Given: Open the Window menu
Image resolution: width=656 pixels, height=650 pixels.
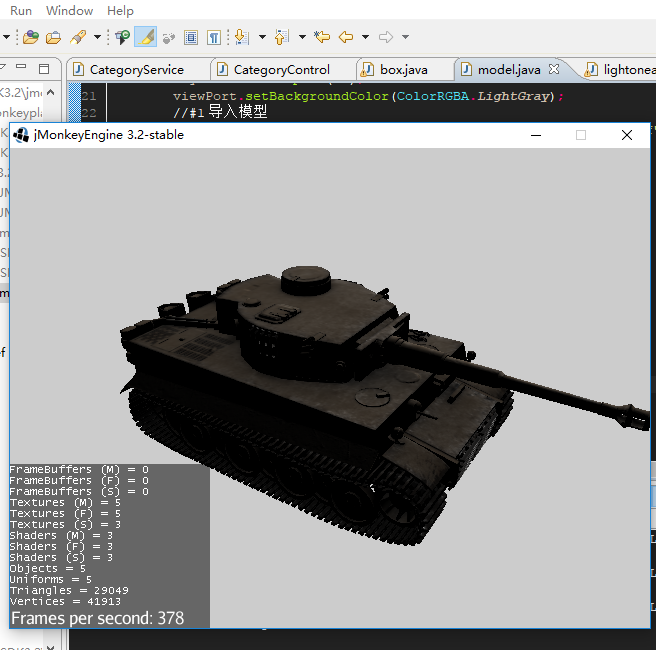Looking at the screenshot, I should coord(69,10).
